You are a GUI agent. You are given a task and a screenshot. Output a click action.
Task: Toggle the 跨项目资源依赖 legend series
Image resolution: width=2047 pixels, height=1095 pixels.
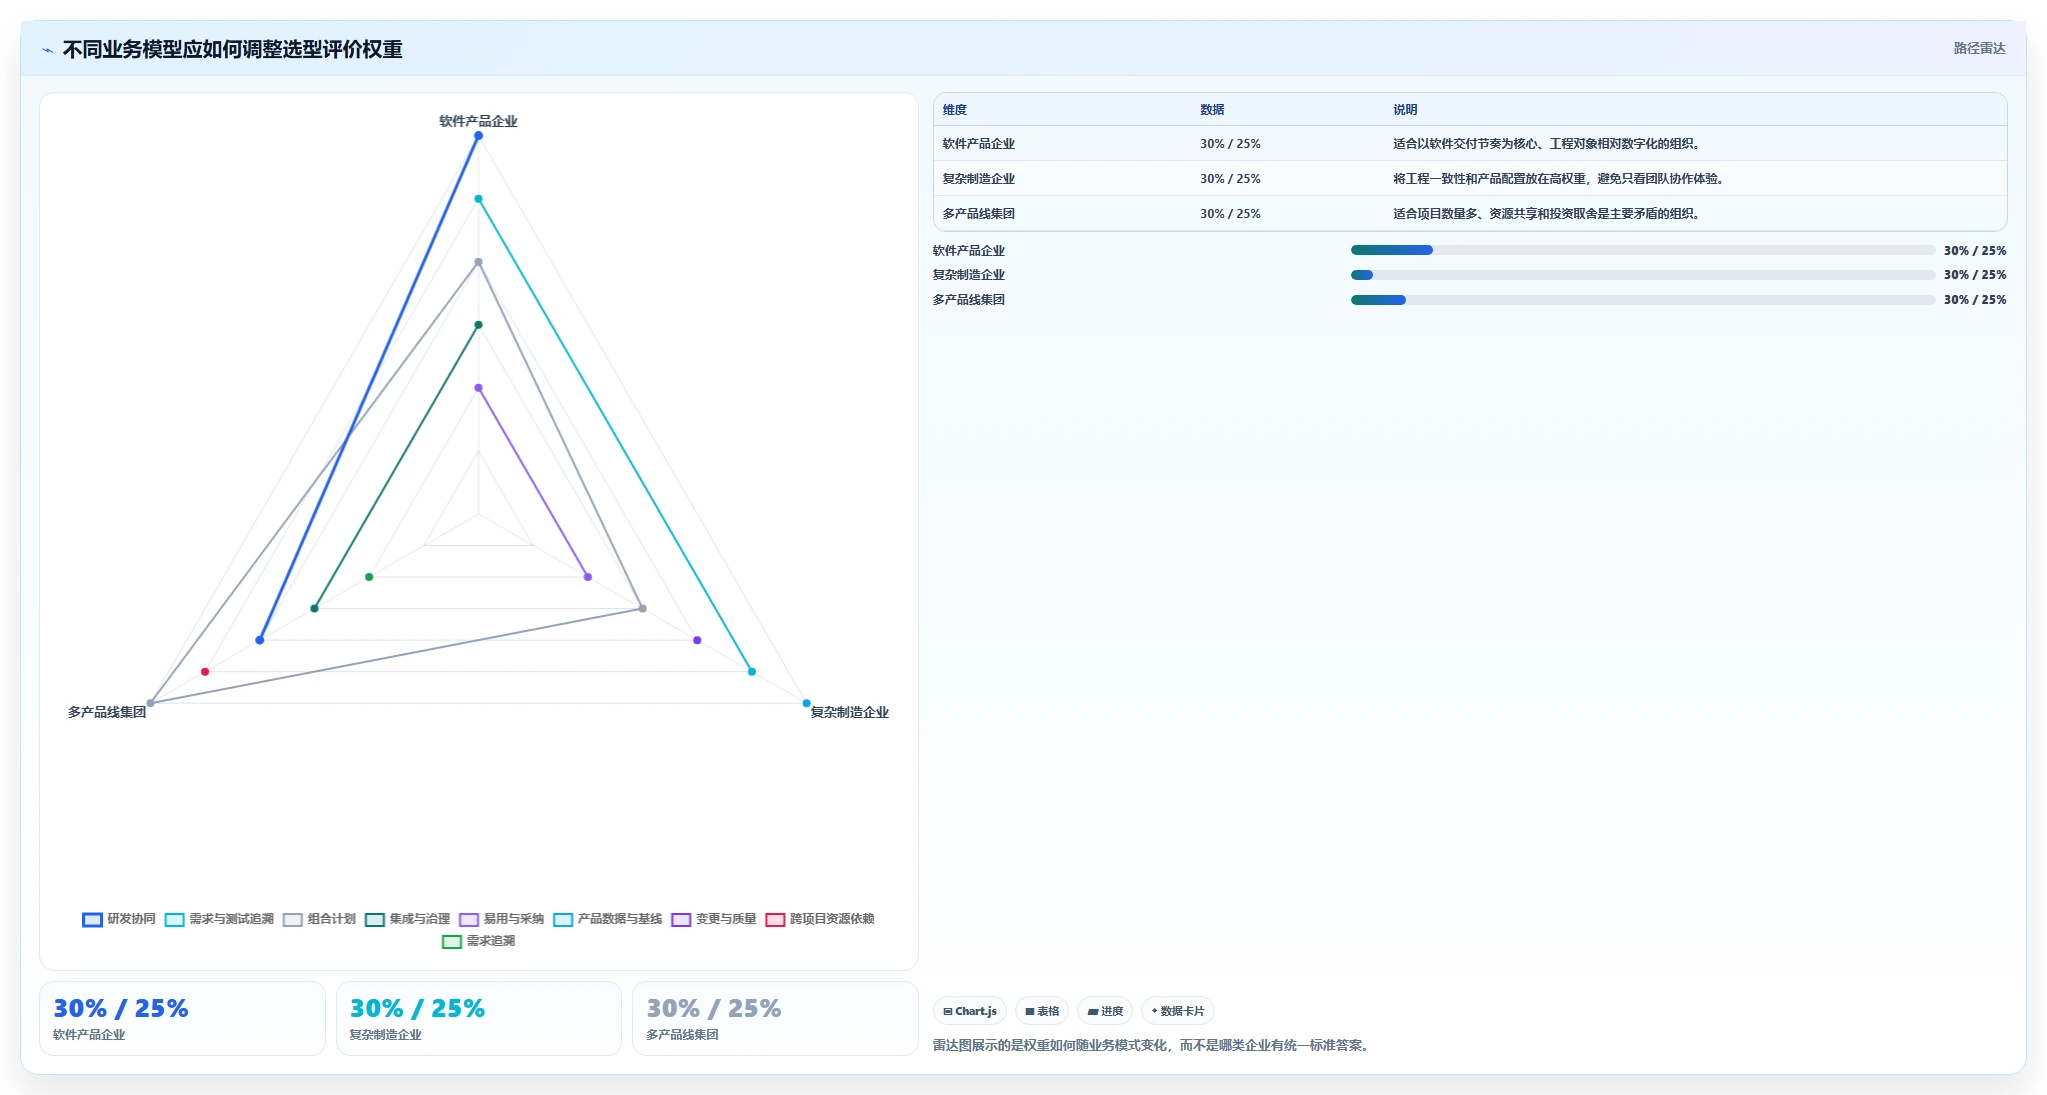[819, 919]
